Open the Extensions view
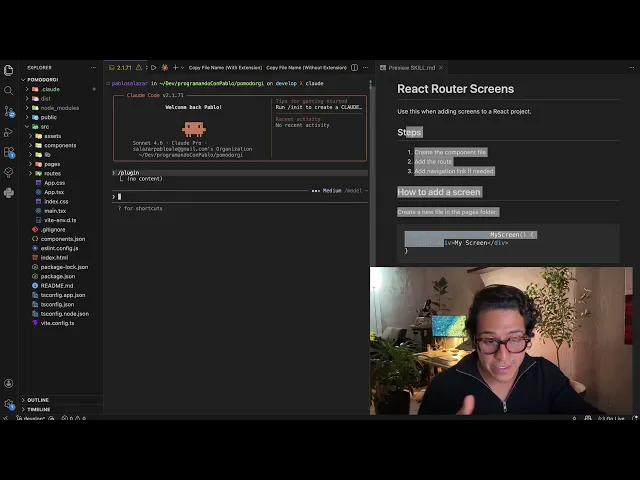The width and height of the screenshot is (640, 480). point(9,152)
